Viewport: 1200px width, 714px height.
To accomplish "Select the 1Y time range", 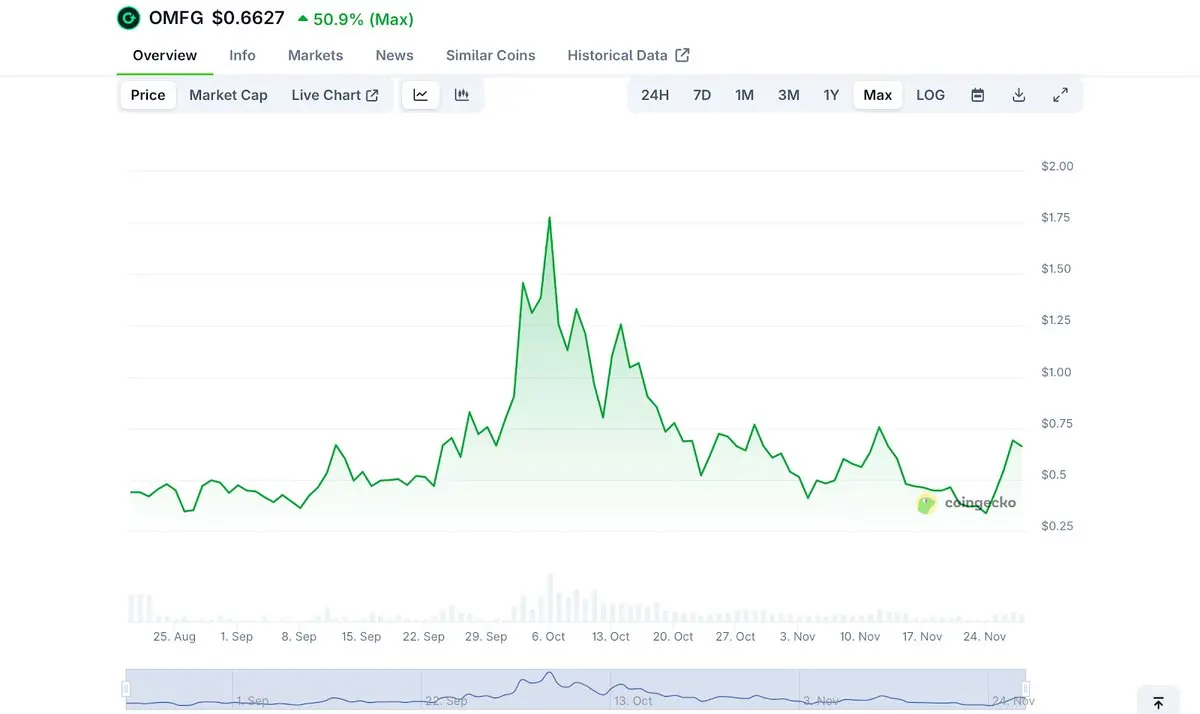I will [x=831, y=95].
